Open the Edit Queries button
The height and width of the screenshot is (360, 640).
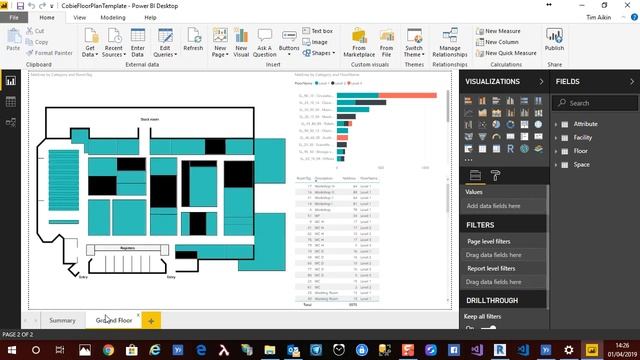tap(165, 42)
